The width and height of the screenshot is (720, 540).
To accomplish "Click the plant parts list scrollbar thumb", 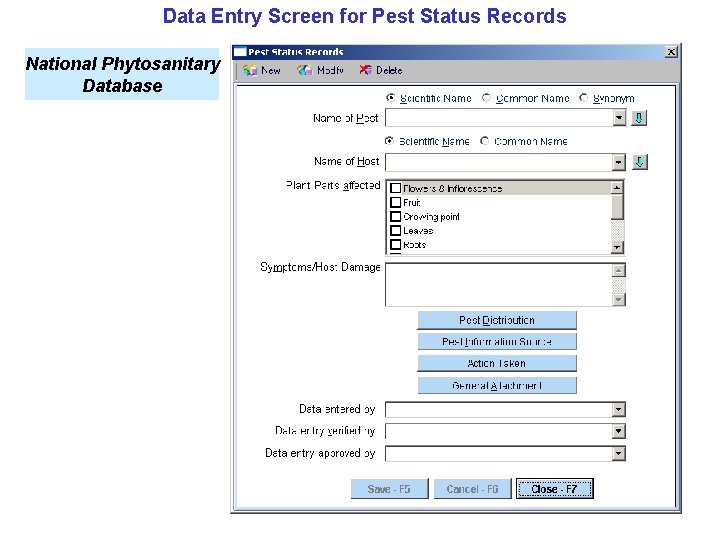I will coord(617,207).
